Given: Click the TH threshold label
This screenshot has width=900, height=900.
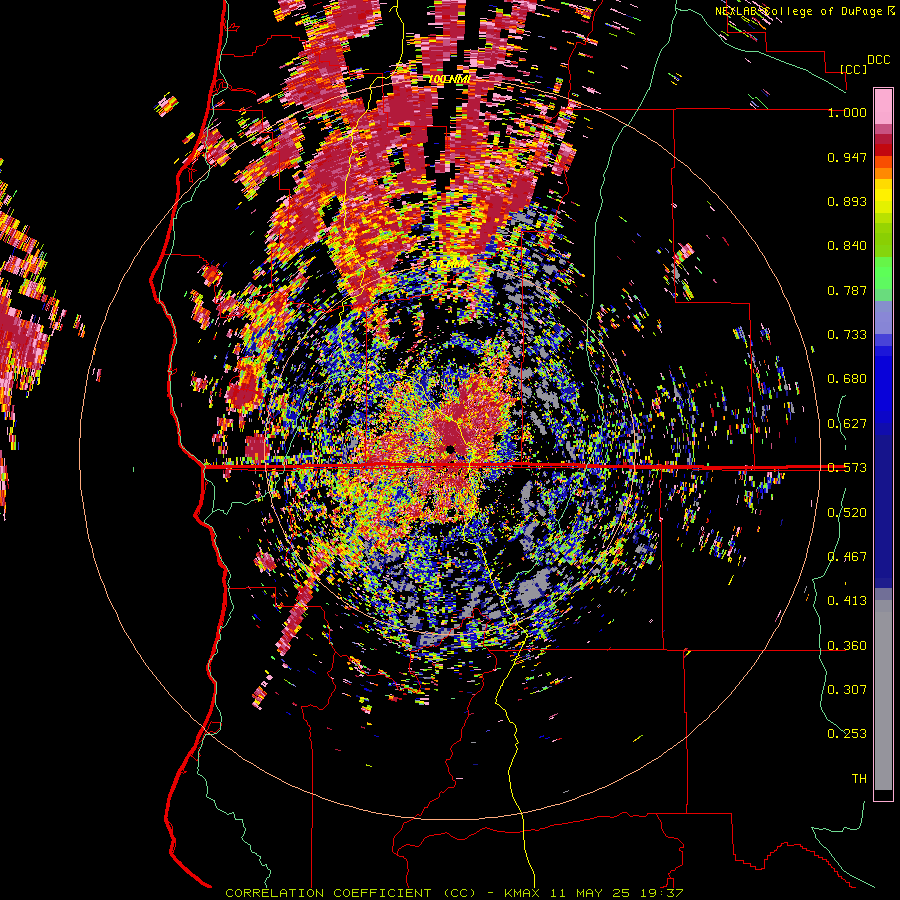Looking at the screenshot, I should 859,778.
